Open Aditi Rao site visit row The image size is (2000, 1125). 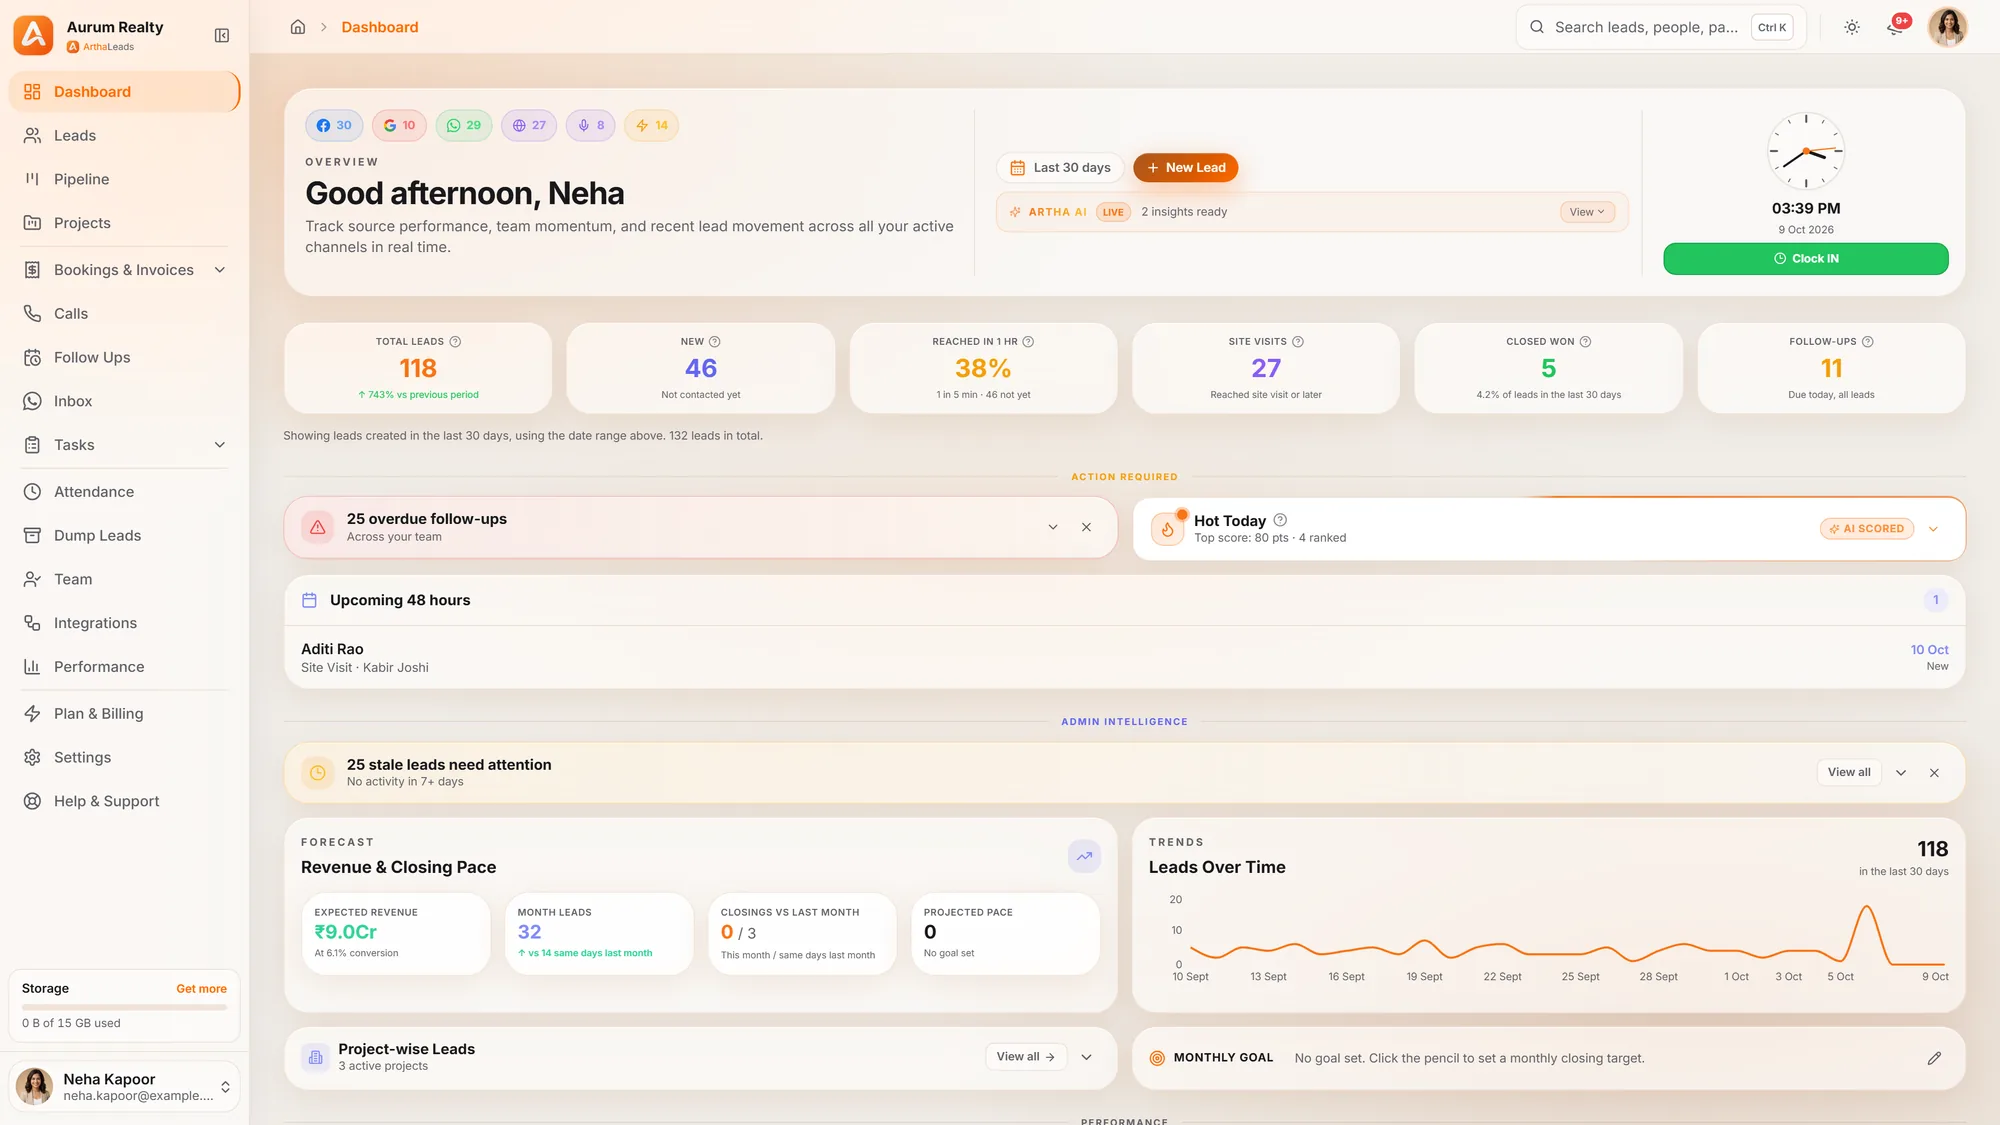point(1124,658)
